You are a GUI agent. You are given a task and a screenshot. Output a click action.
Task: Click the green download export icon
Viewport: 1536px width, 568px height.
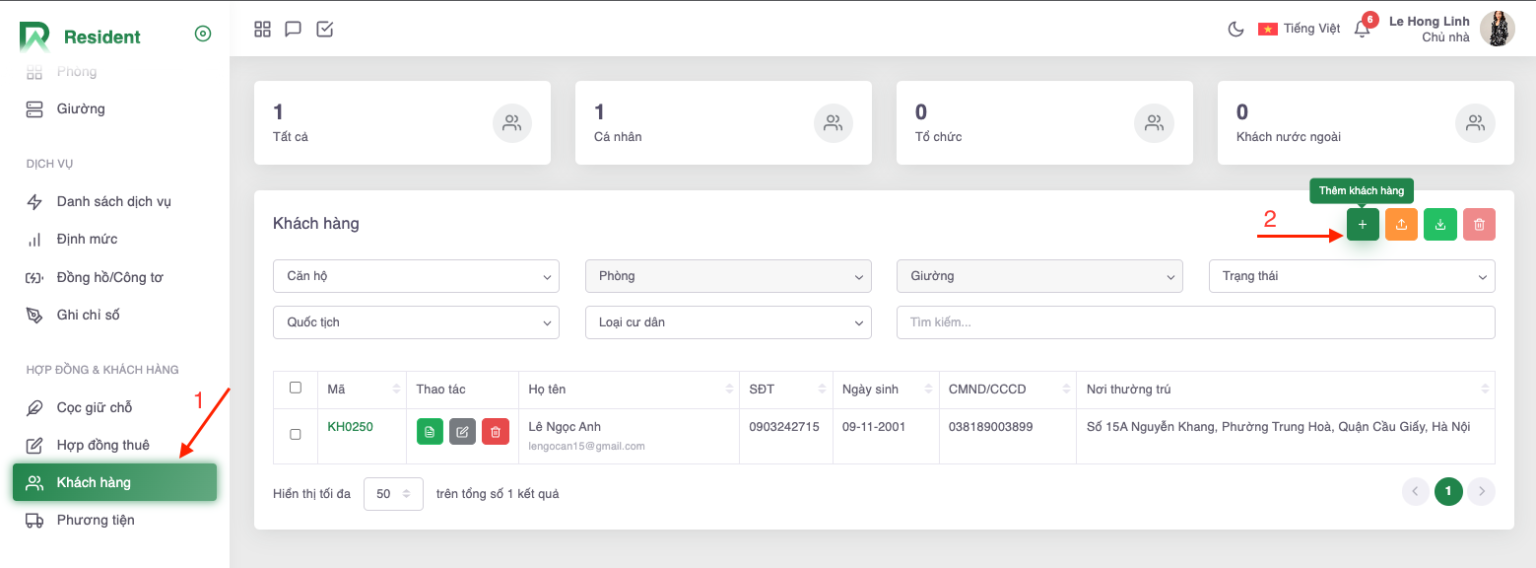coord(1440,225)
